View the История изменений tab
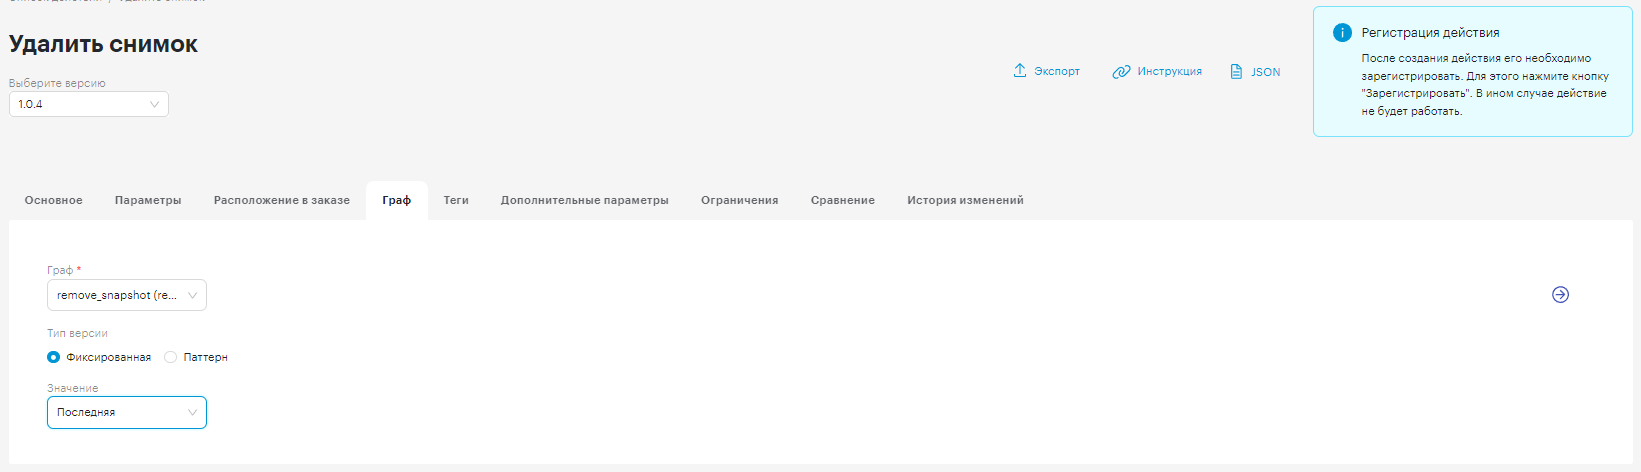This screenshot has height=472, width=1641. tap(965, 200)
